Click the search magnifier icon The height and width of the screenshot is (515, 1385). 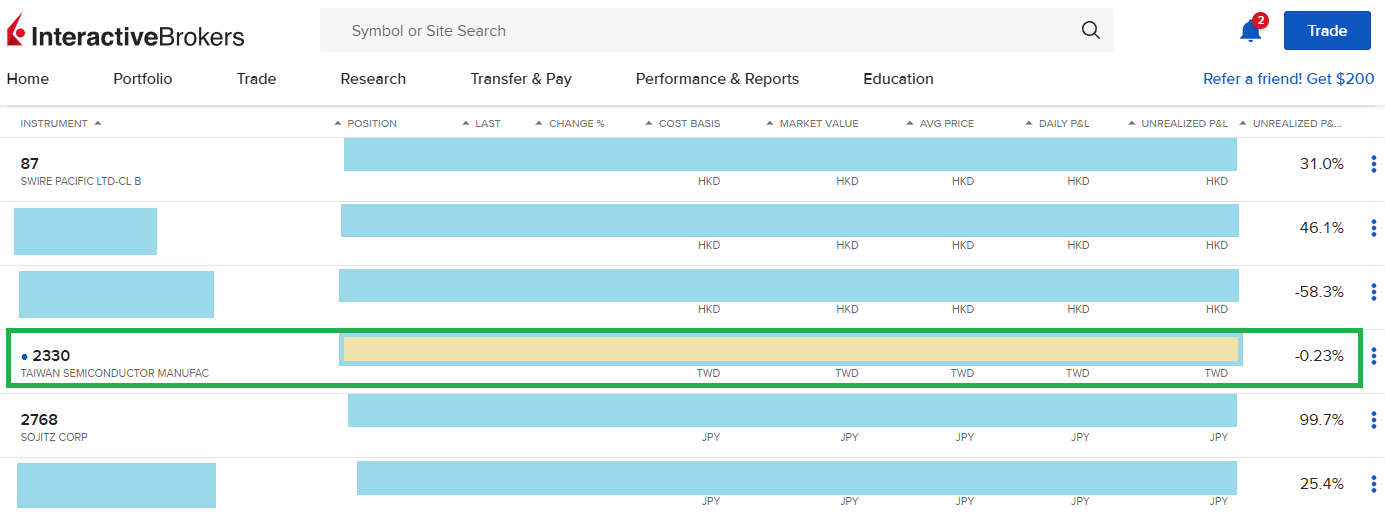[x=1091, y=30]
